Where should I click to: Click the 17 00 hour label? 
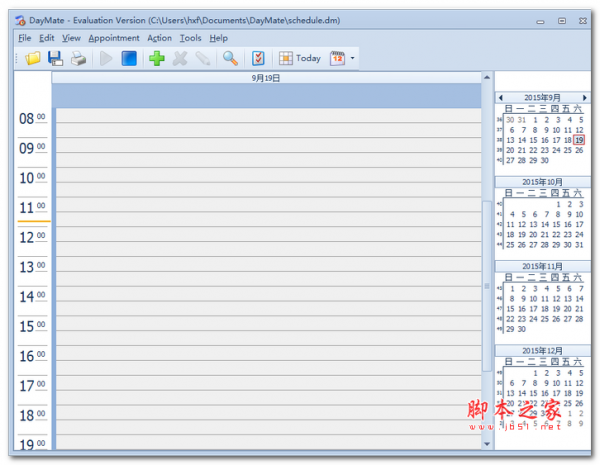(x=33, y=386)
